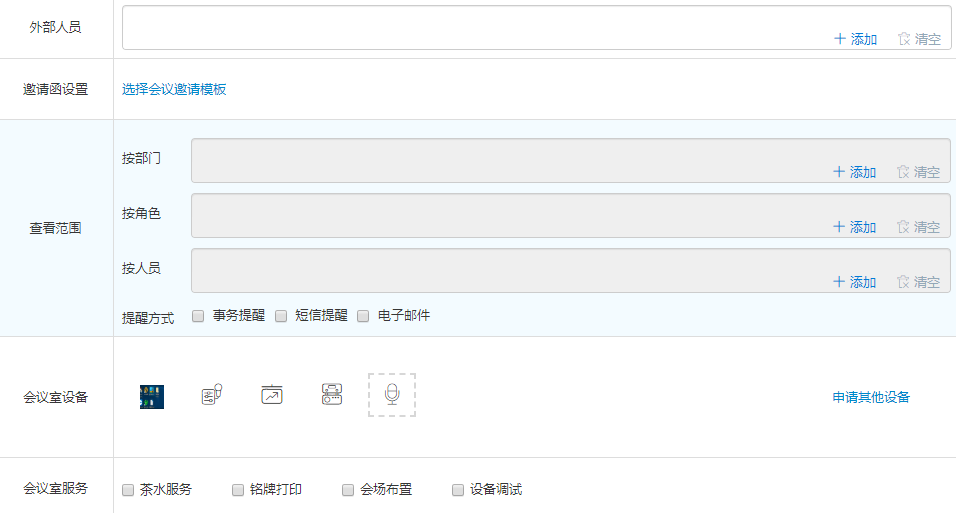Select the desktop screenshot equipment thumbnail
Viewport: 956px width, 513px height.
coord(152,396)
